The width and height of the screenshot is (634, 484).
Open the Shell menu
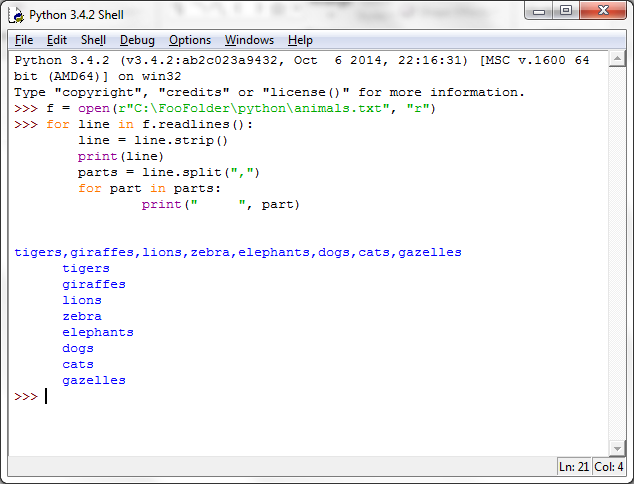coord(93,40)
